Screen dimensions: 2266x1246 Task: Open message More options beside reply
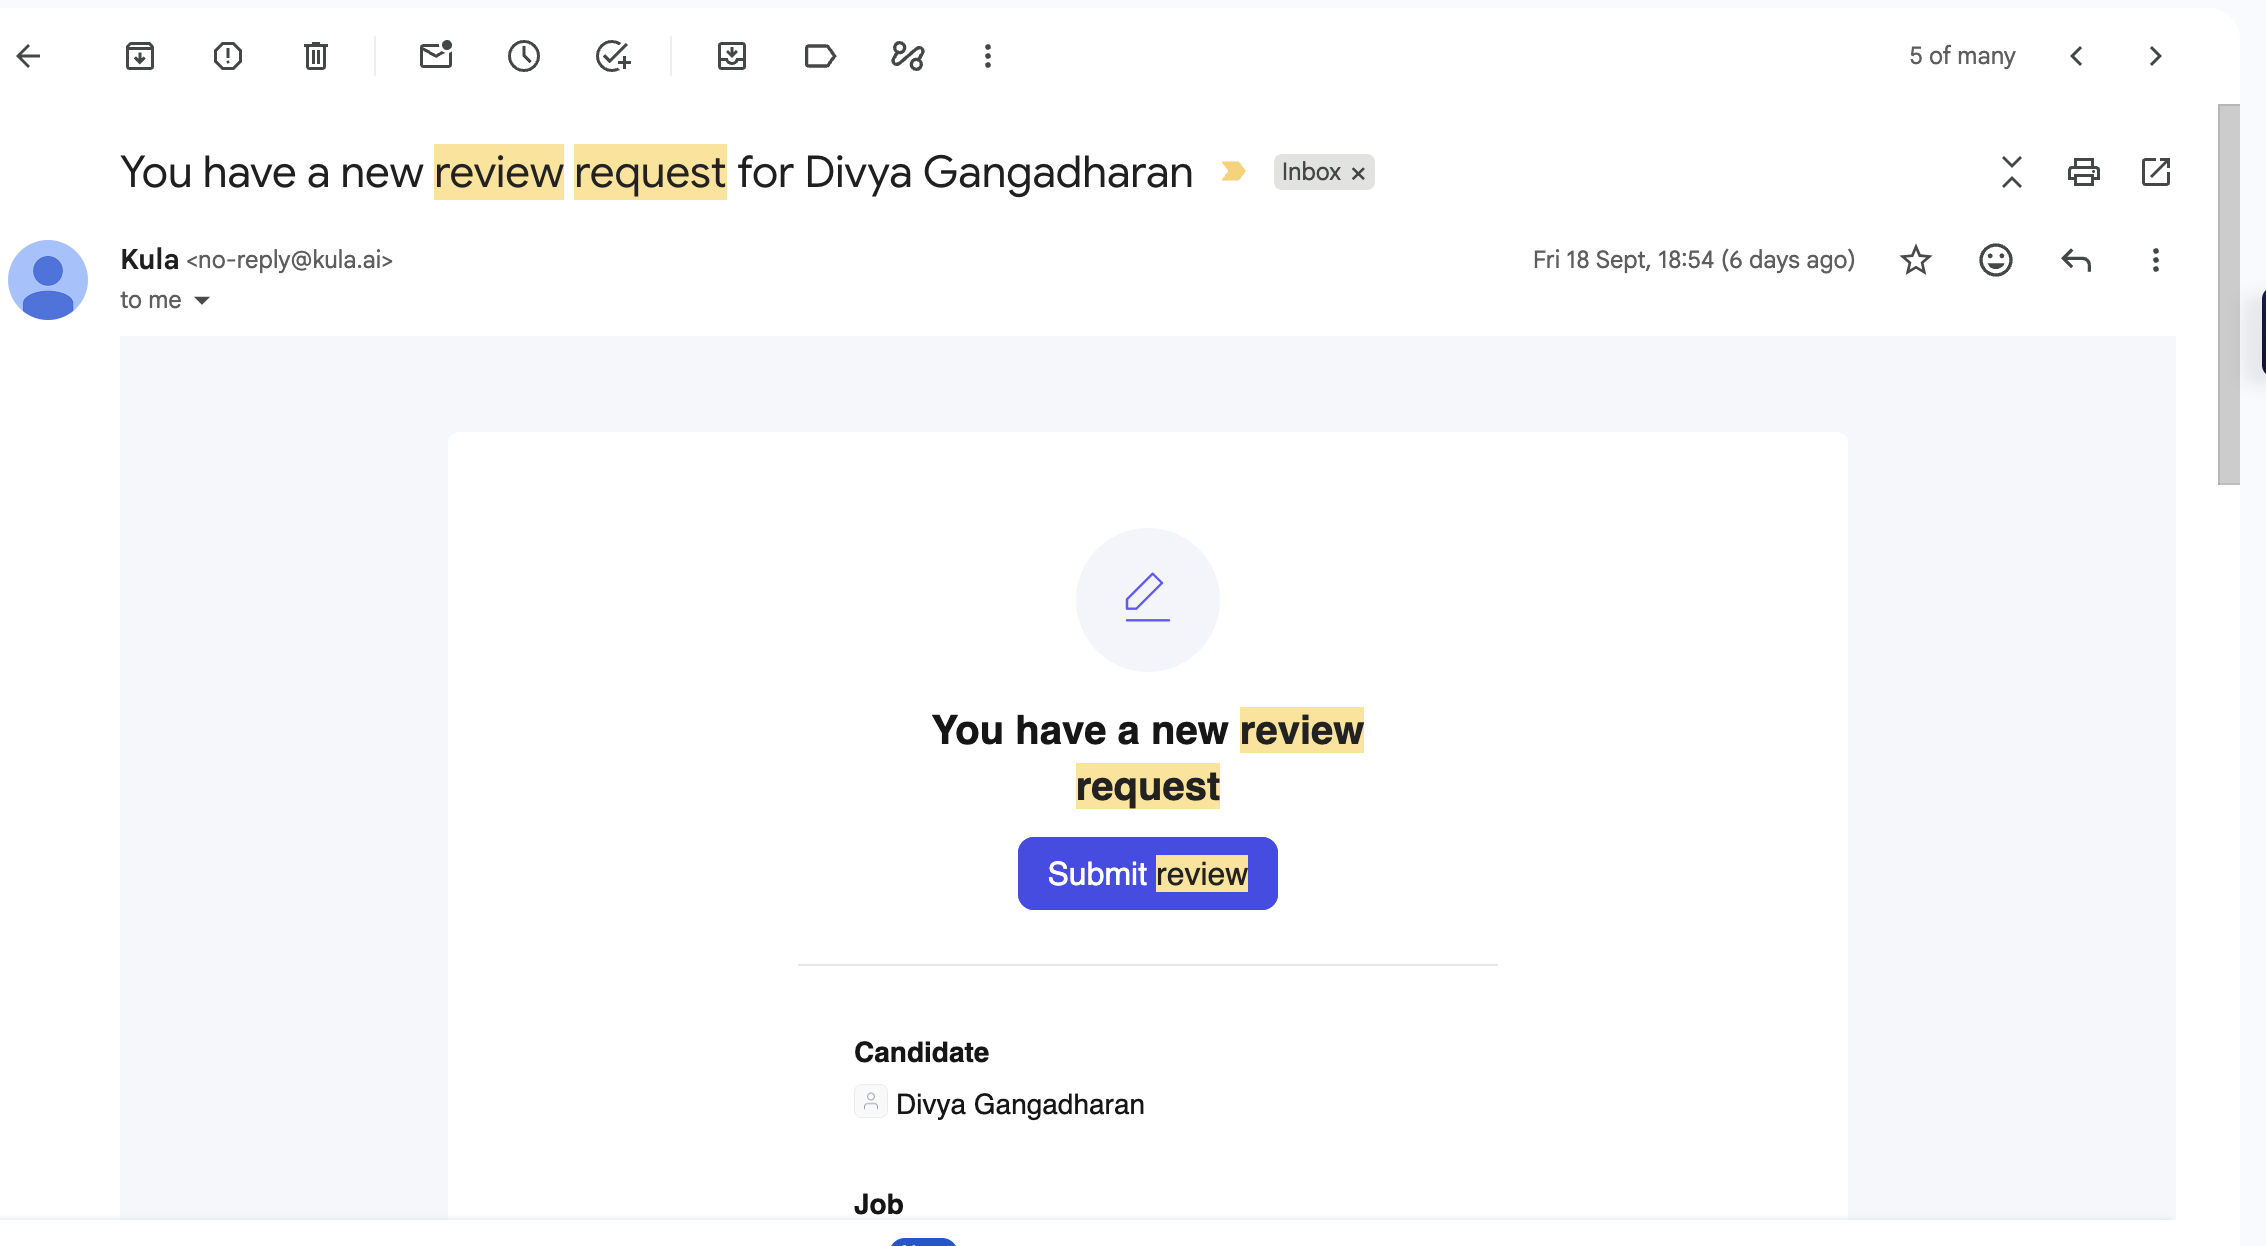point(2156,260)
